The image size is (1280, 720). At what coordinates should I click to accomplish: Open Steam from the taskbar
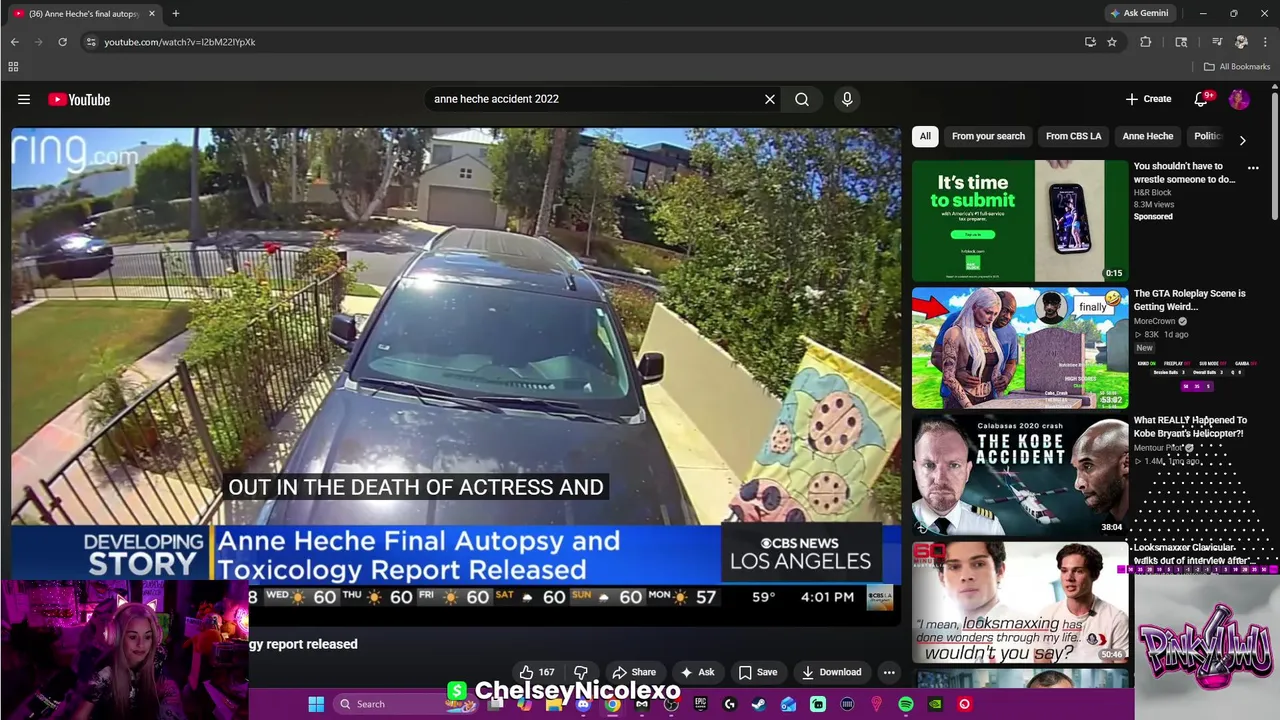click(759, 704)
